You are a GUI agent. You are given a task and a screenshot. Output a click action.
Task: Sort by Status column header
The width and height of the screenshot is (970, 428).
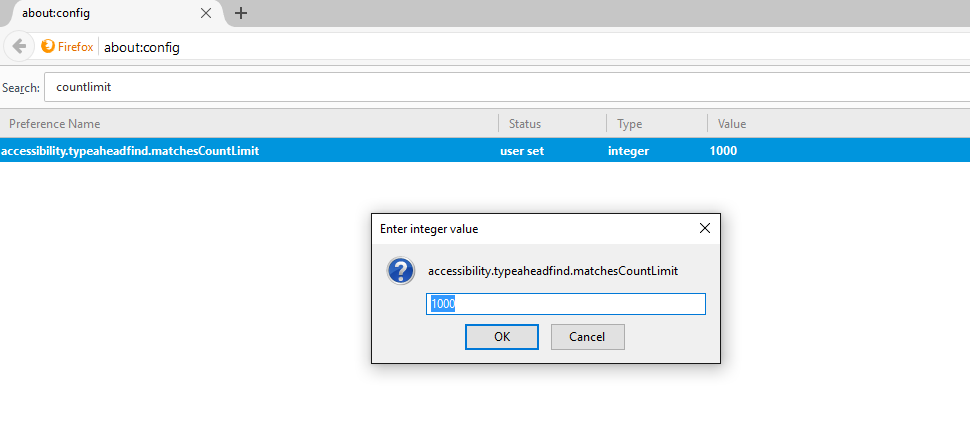pos(551,124)
